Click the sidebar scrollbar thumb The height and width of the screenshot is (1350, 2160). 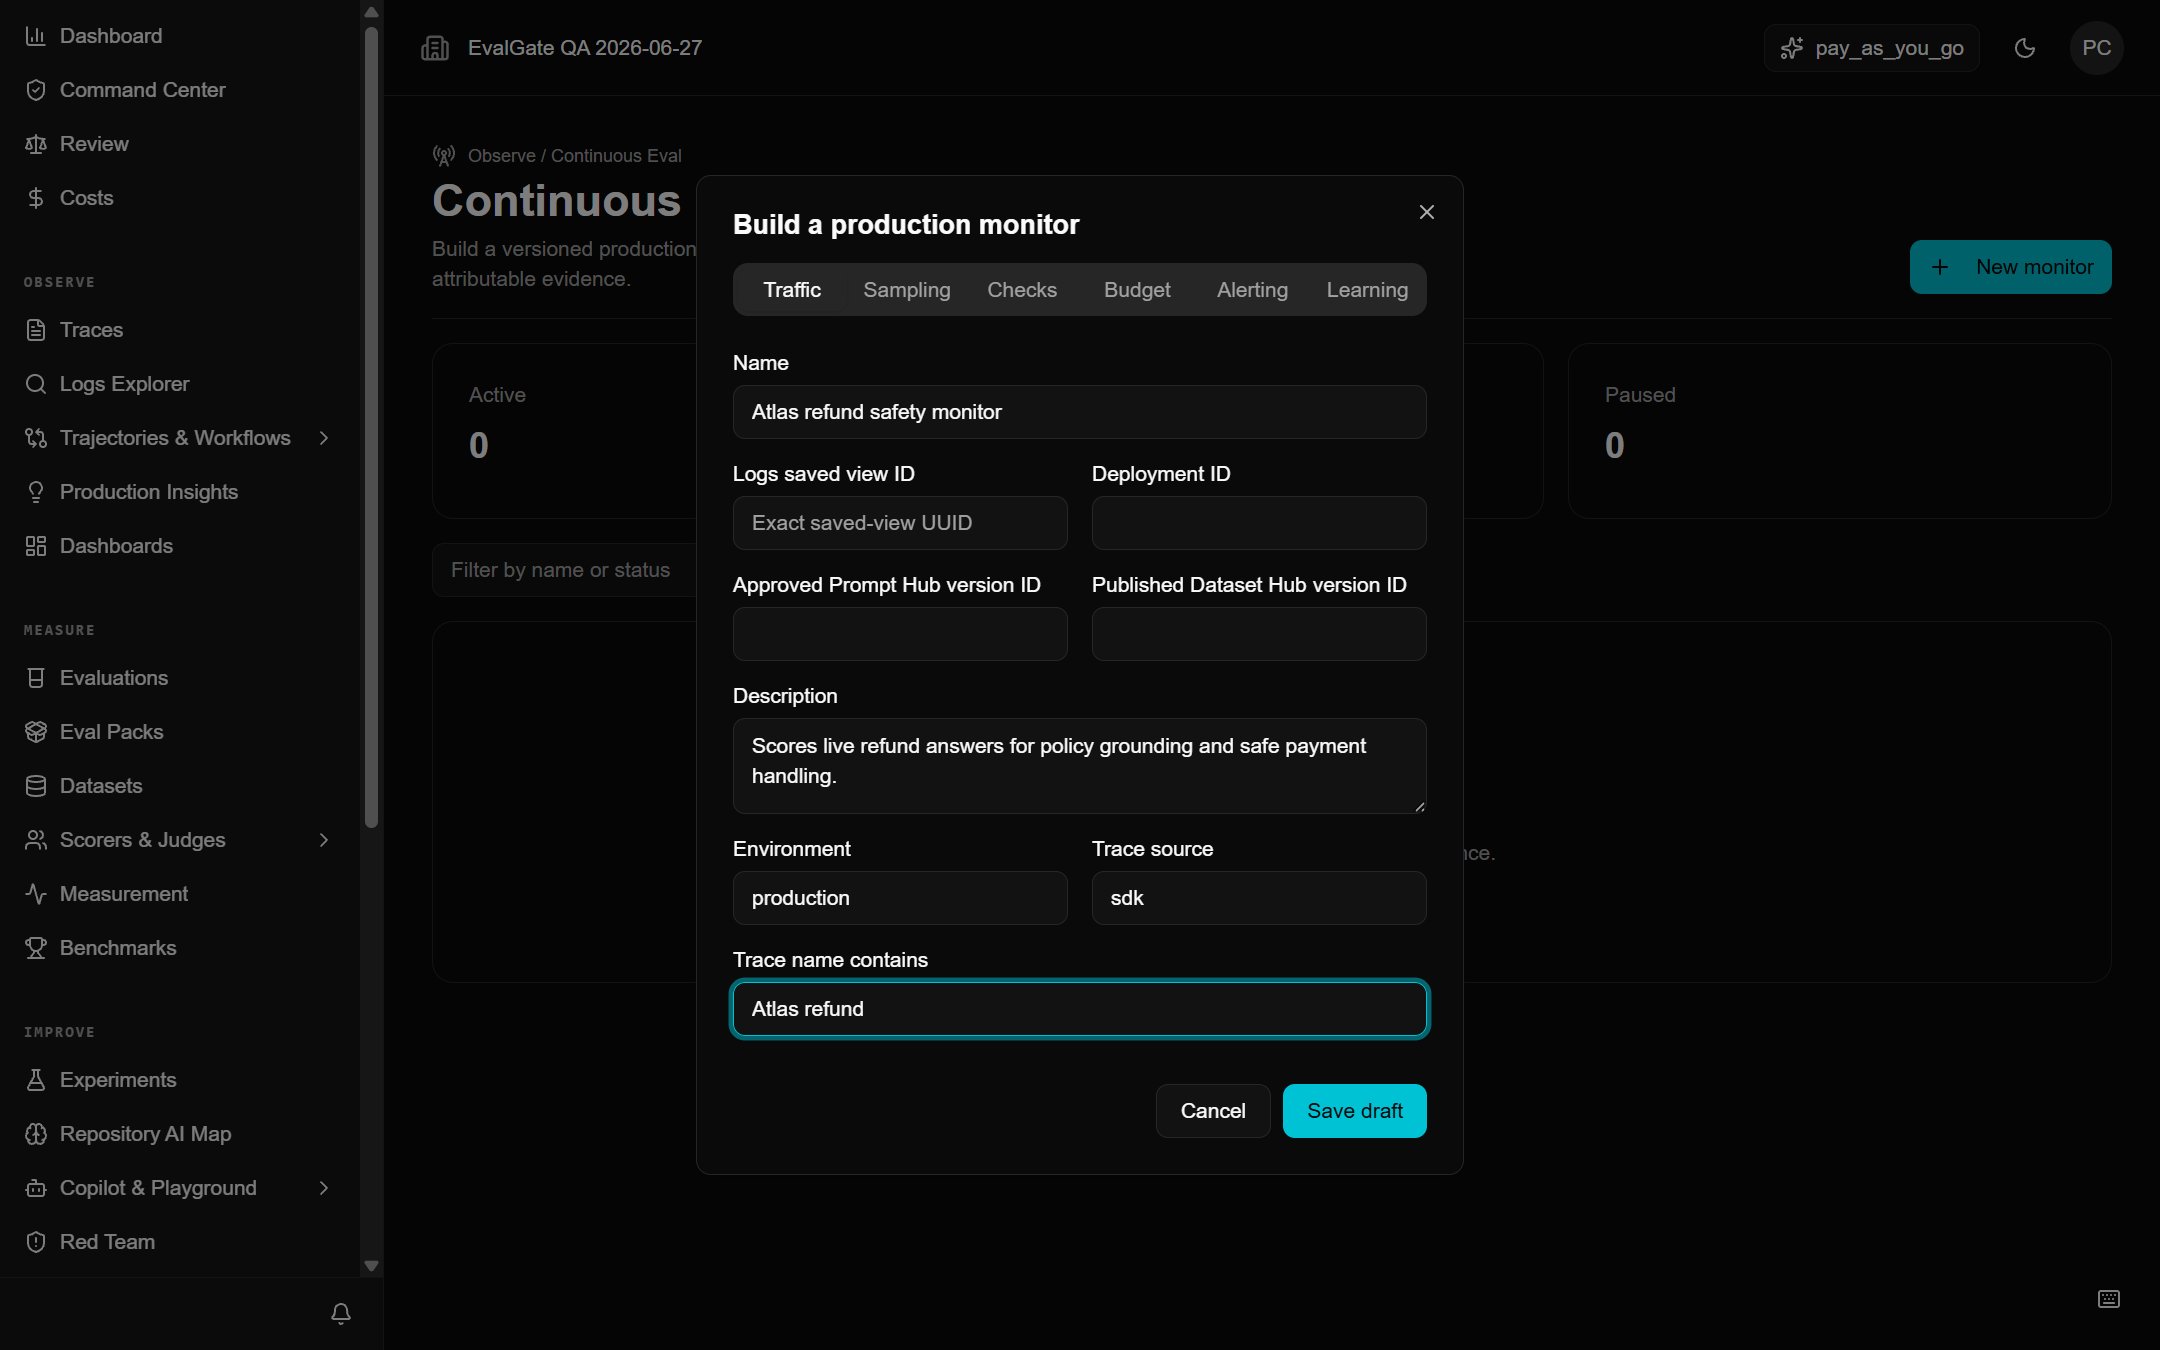click(371, 428)
